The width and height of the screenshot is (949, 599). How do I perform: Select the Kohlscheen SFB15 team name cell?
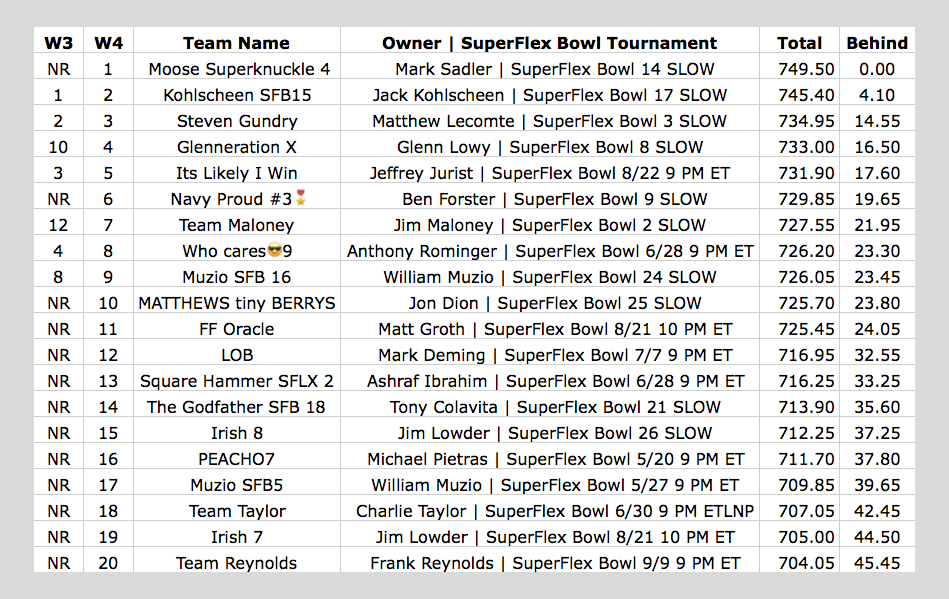(x=237, y=95)
